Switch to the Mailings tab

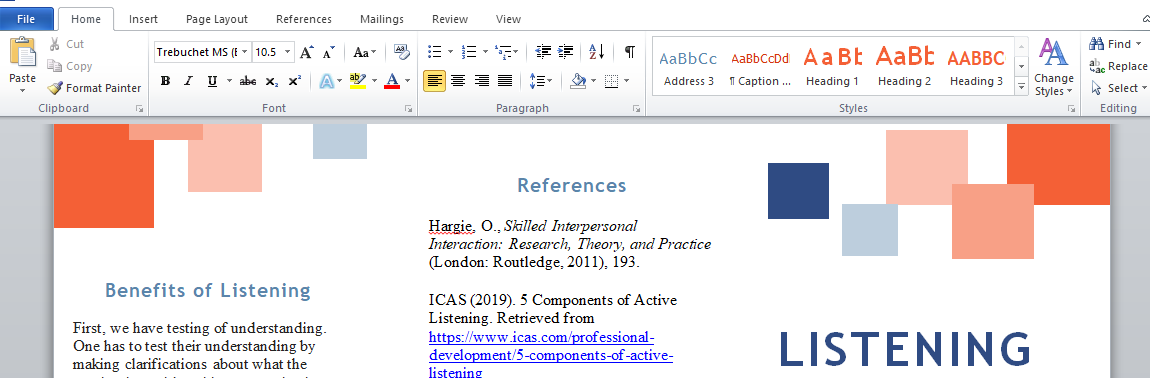[382, 19]
